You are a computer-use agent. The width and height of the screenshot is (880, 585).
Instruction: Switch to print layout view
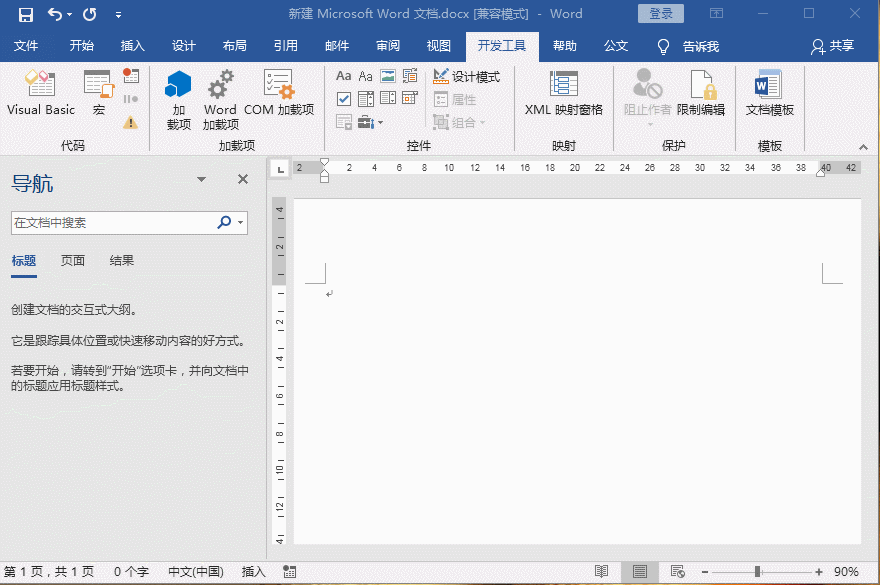point(639,572)
